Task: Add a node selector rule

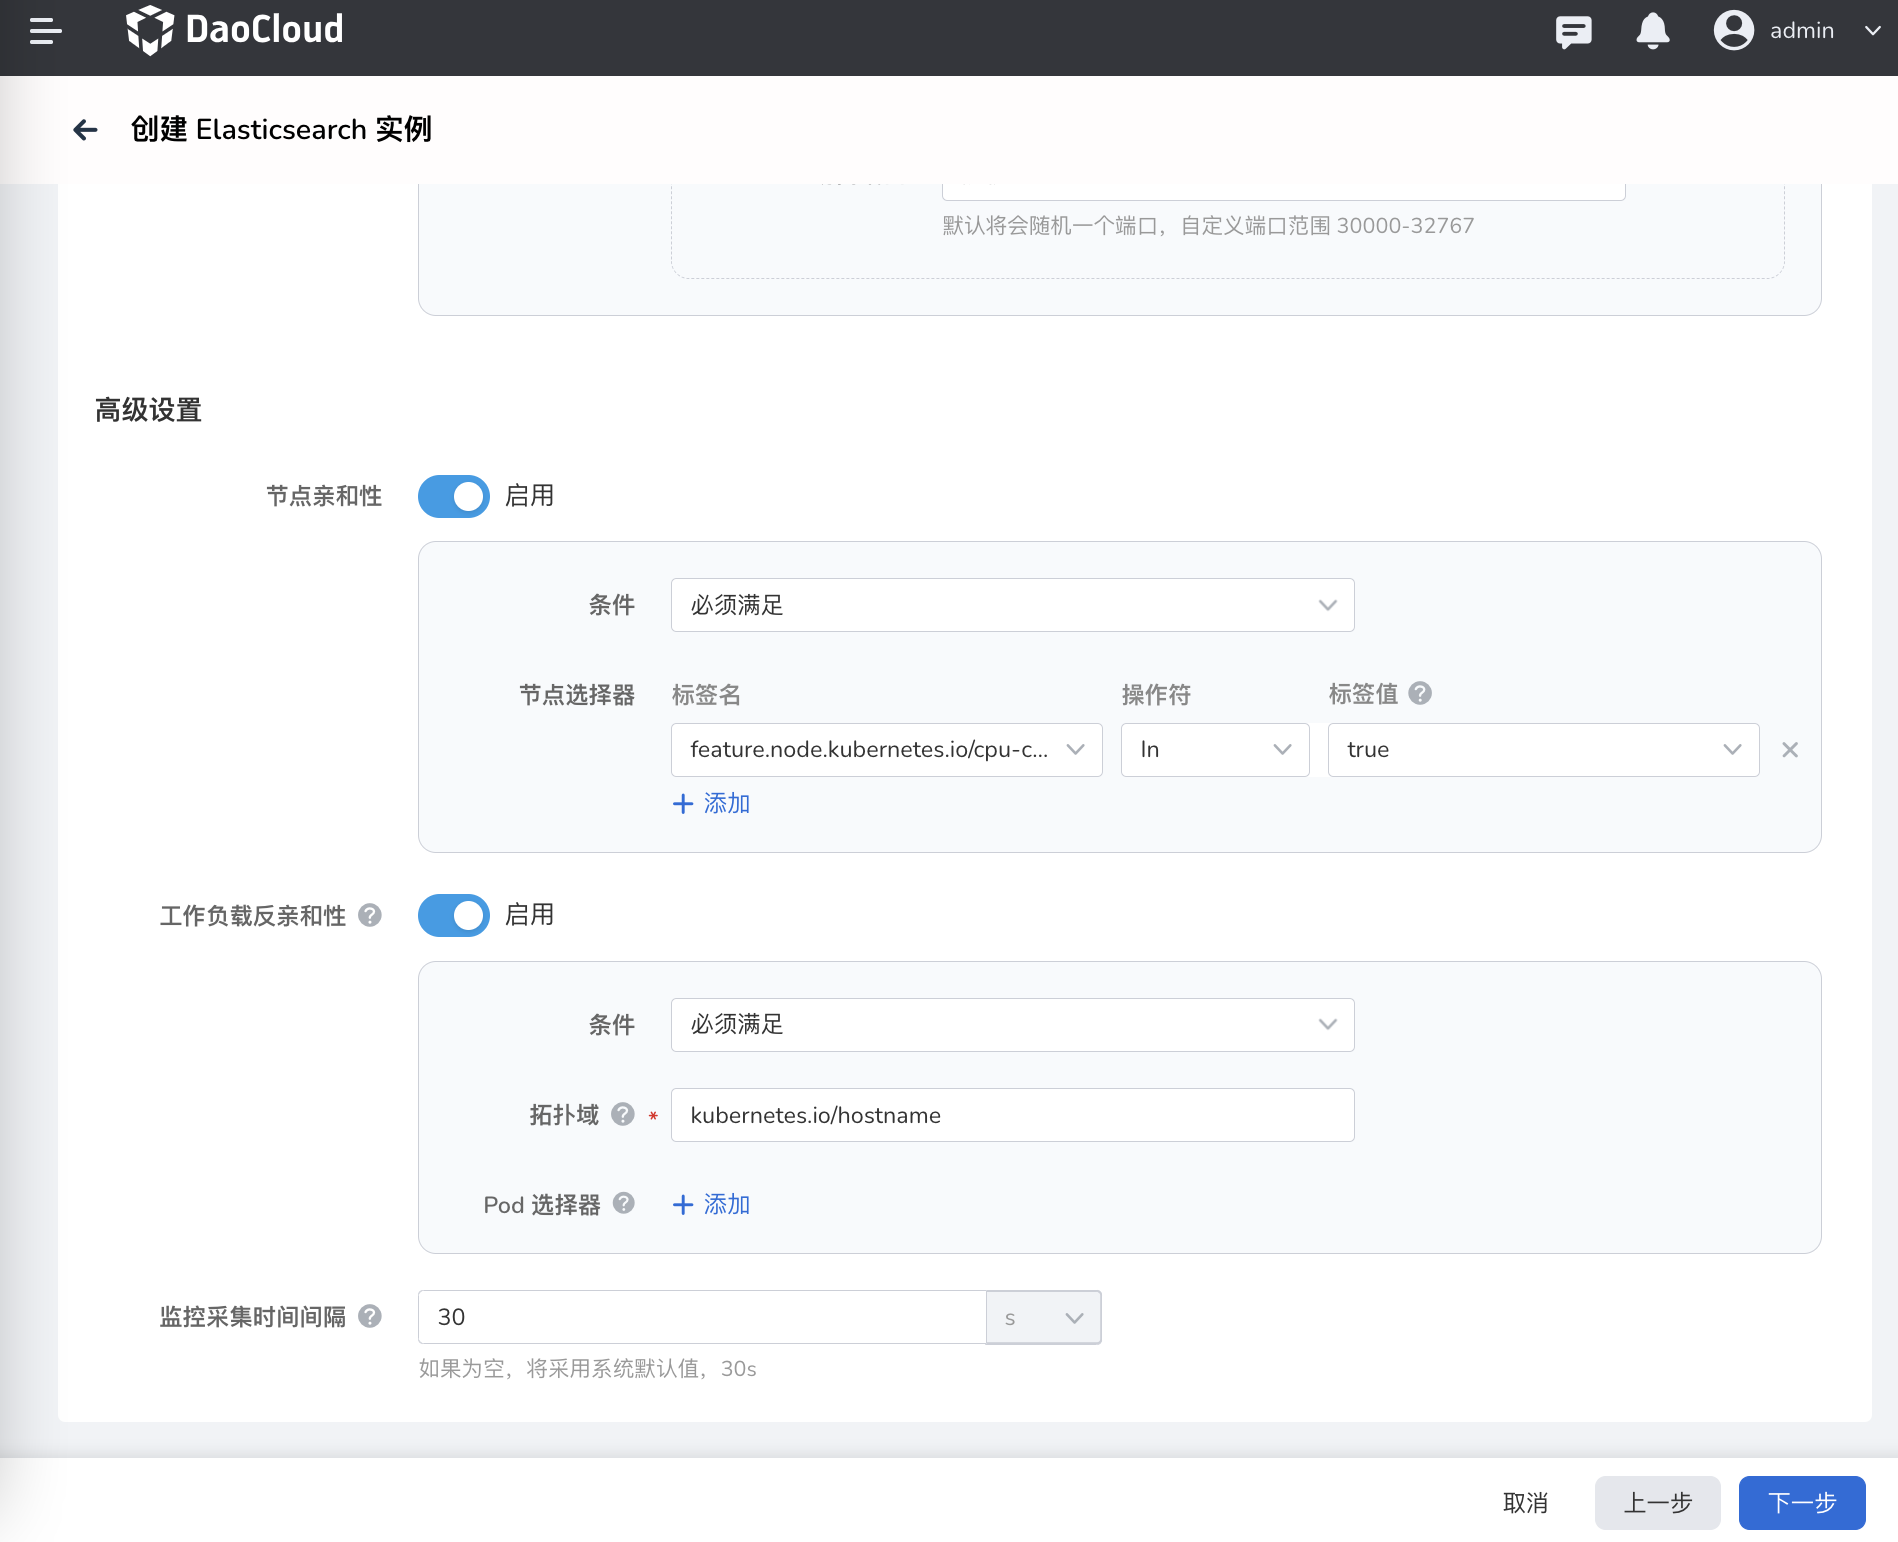Action: click(712, 804)
